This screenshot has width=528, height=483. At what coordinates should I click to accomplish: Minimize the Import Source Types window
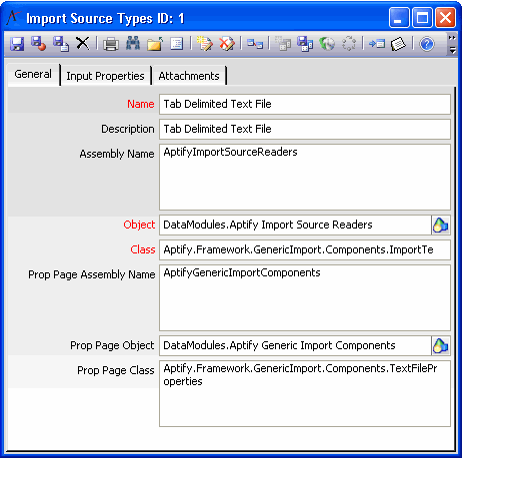pyautogui.click(x=399, y=18)
